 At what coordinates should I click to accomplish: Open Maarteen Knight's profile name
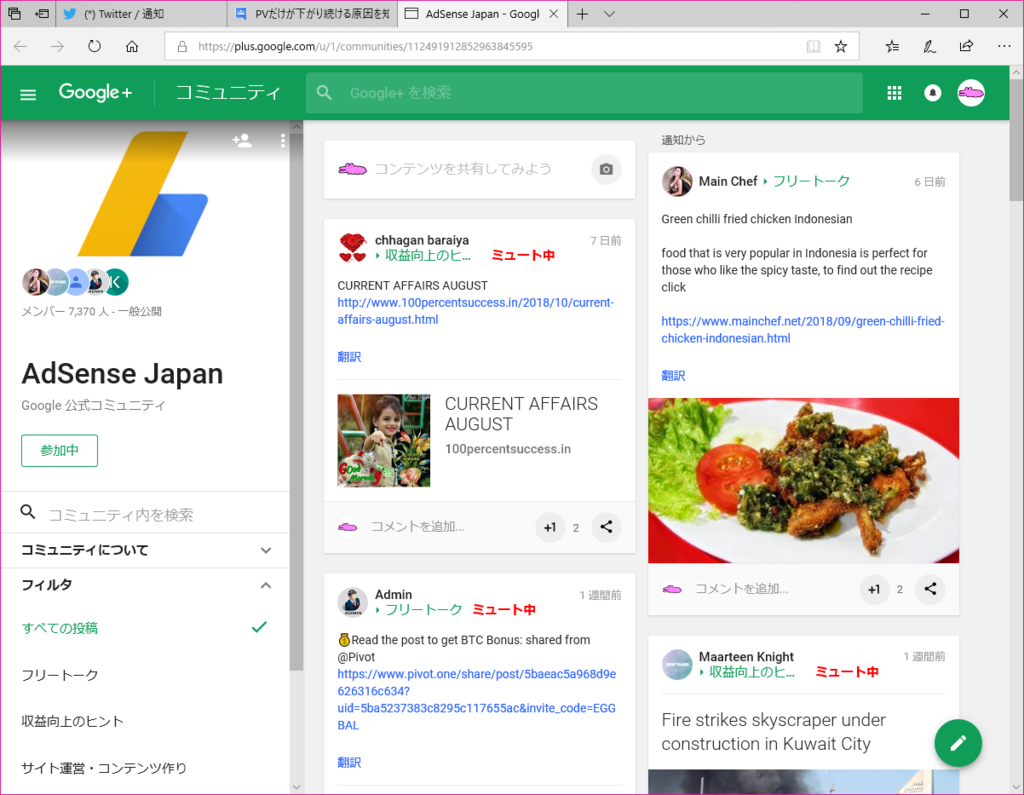coord(746,657)
